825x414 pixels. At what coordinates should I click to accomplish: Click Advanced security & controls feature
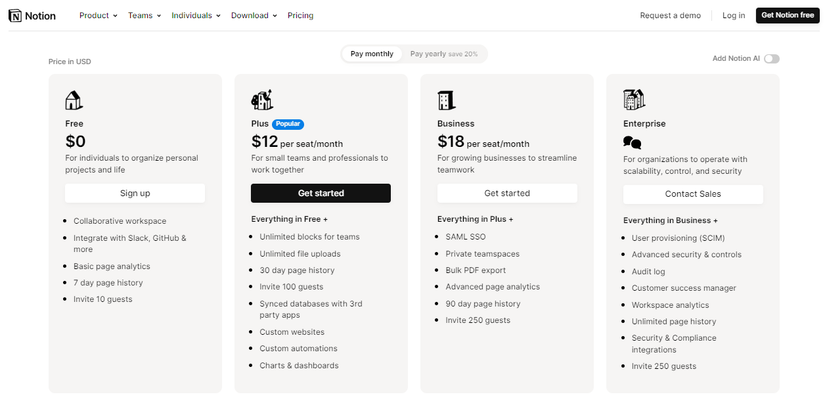click(687, 254)
